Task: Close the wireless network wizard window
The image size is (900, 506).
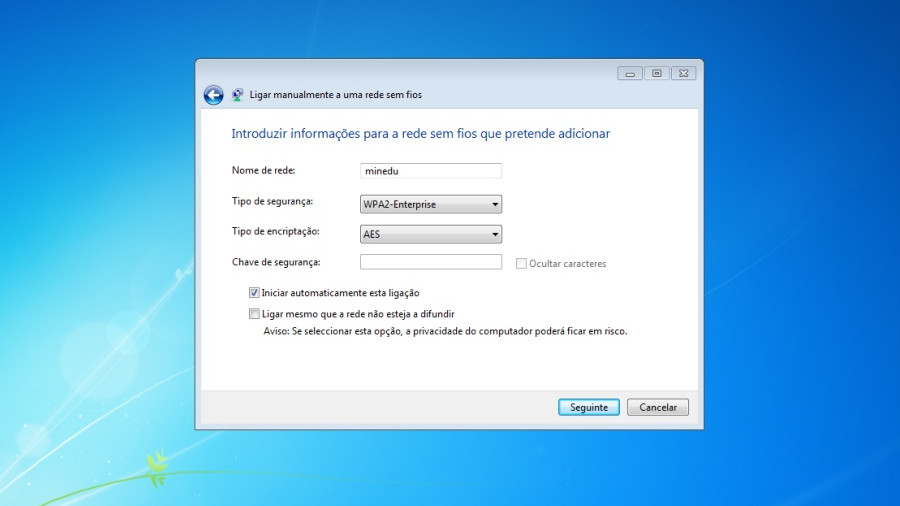Action: pos(684,73)
